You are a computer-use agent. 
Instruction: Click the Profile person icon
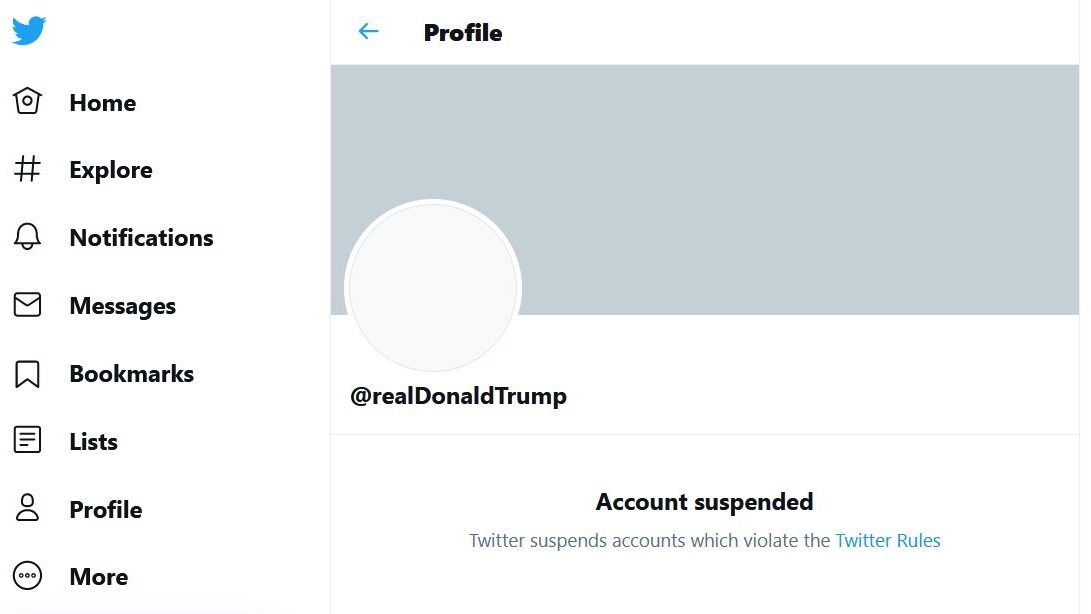[x=28, y=509]
